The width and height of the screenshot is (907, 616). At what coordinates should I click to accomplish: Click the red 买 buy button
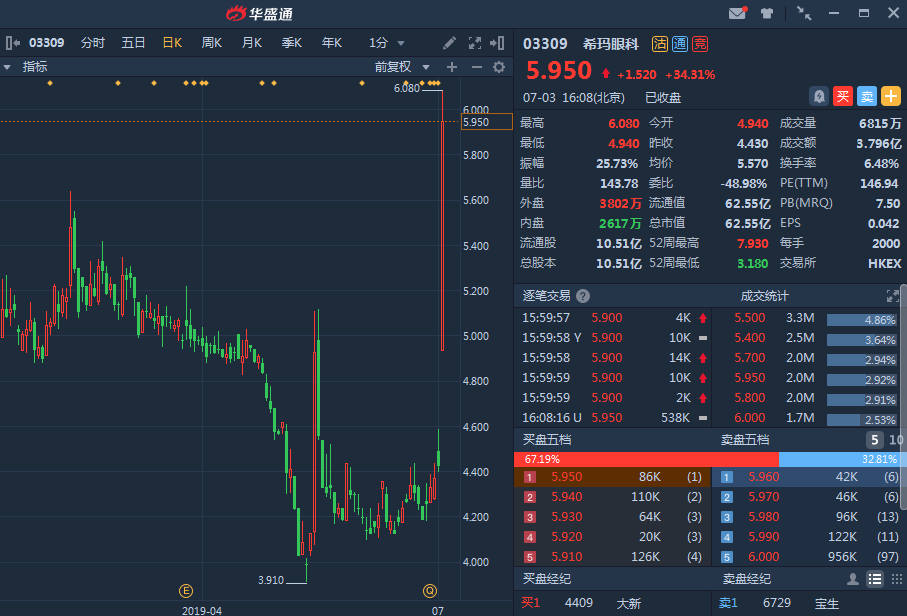[x=843, y=96]
